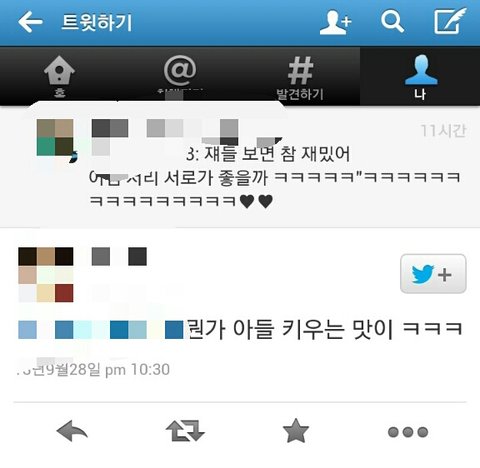Switch to 발견하기 discover tab
This screenshot has width=480, height=468.
(x=300, y=76)
